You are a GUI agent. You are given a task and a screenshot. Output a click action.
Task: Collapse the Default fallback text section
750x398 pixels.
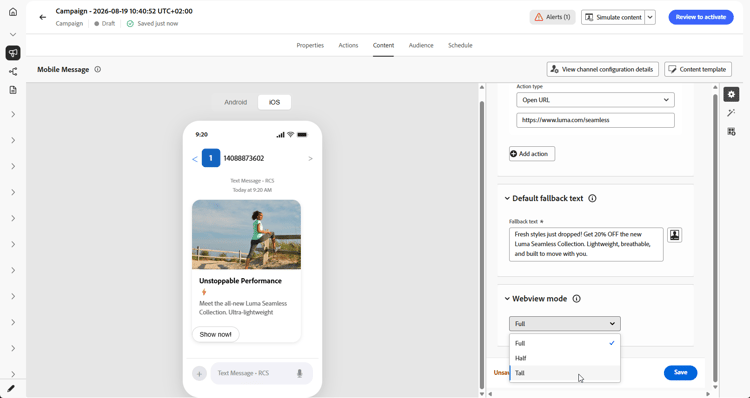pyautogui.click(x=507, y=198)
